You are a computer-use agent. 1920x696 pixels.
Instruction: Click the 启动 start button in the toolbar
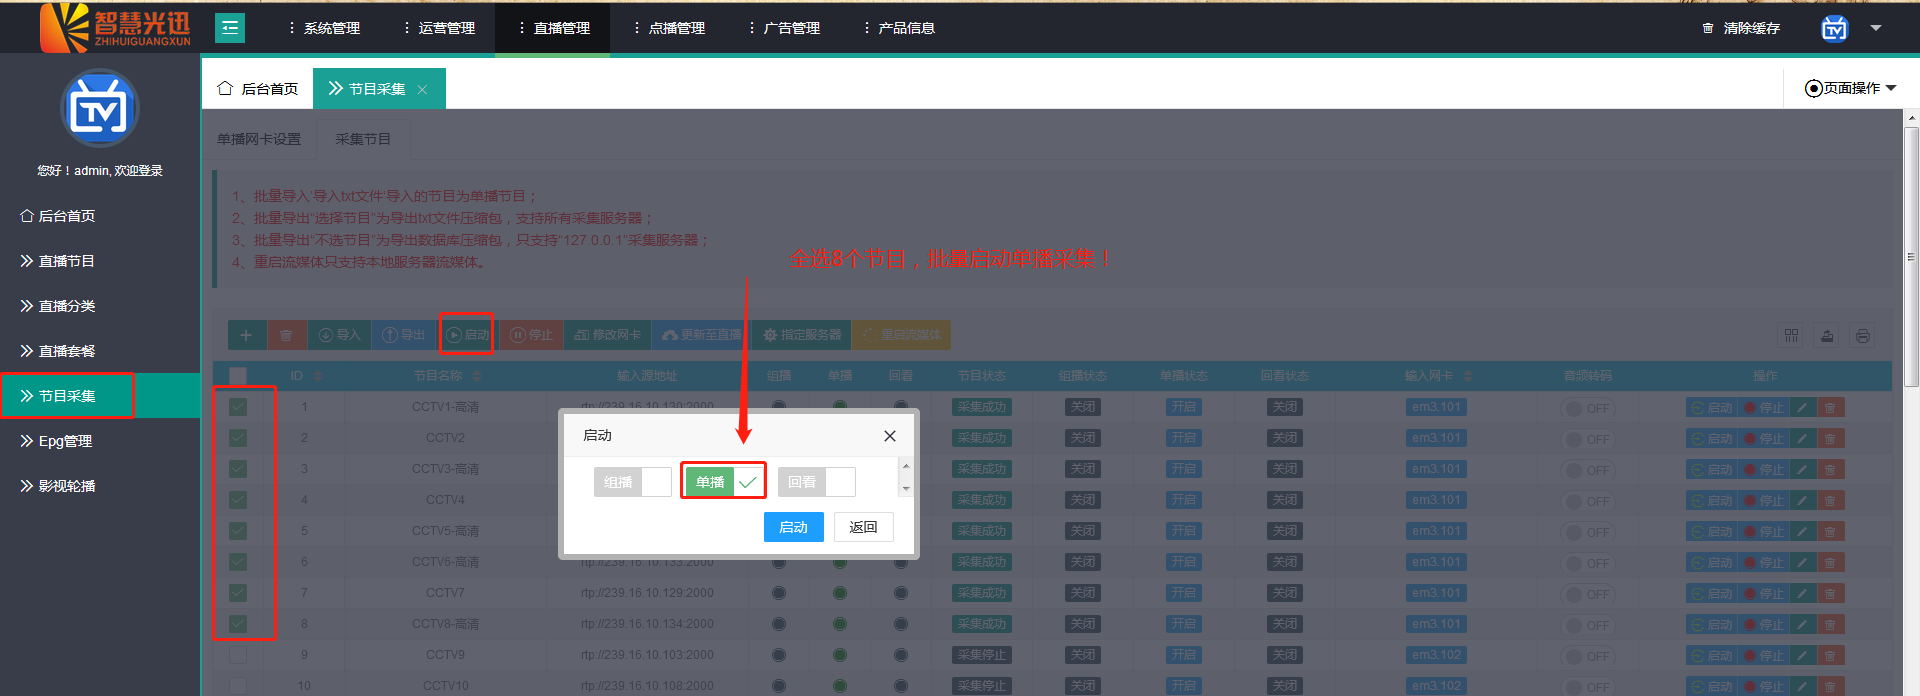coord(468,335)
